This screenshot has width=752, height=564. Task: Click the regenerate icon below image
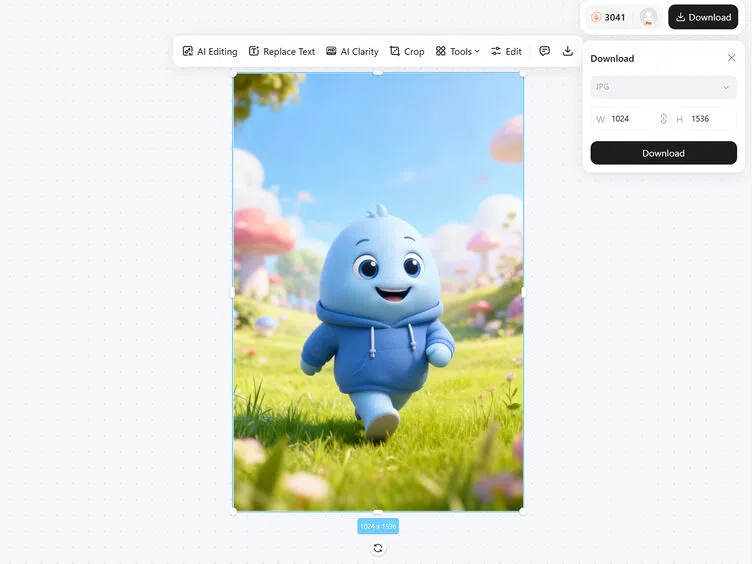coord(378,548)
